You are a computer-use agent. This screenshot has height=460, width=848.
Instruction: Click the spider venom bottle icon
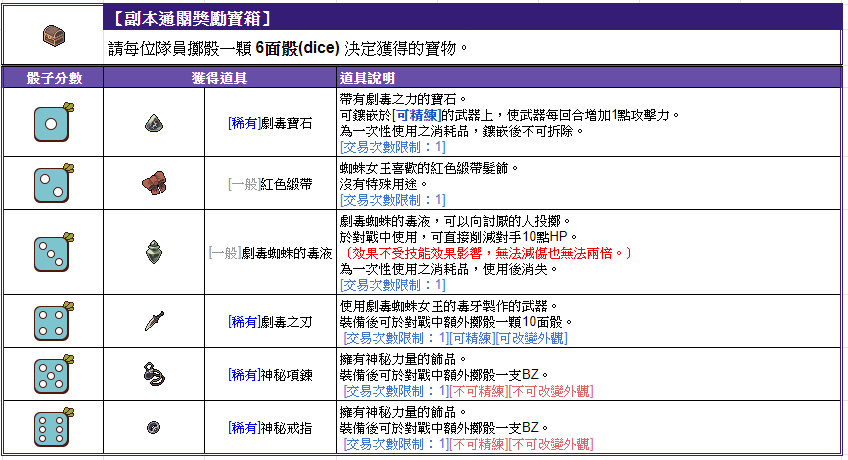(154, 252)
